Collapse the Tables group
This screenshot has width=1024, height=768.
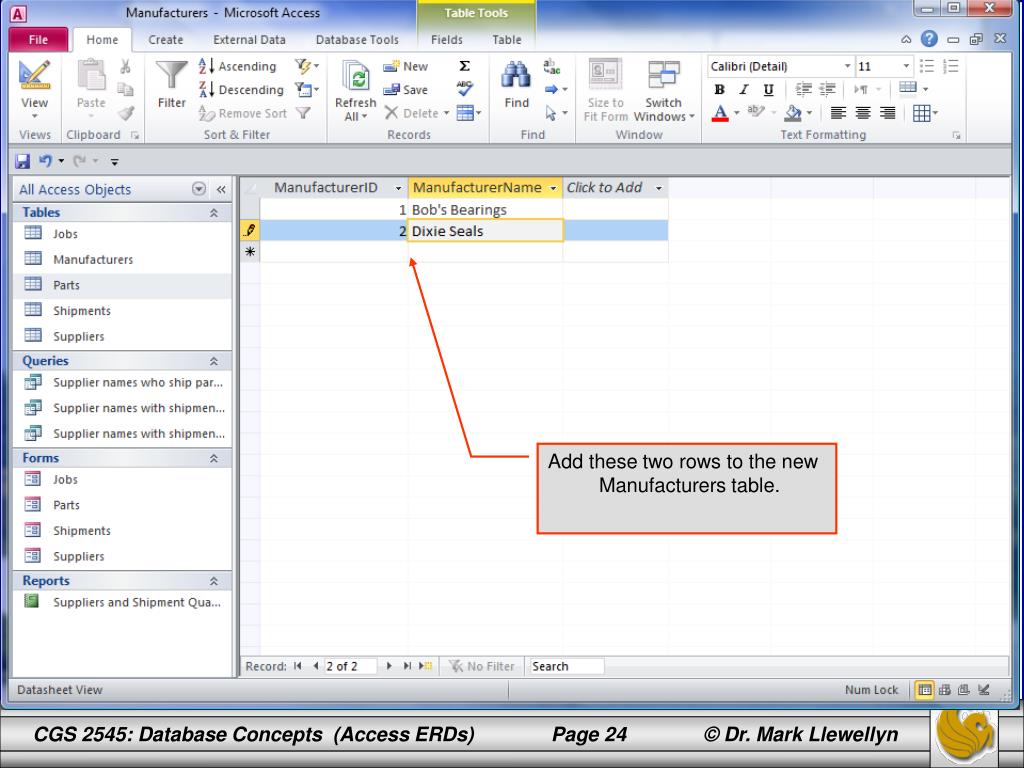(x=214, y=213)
